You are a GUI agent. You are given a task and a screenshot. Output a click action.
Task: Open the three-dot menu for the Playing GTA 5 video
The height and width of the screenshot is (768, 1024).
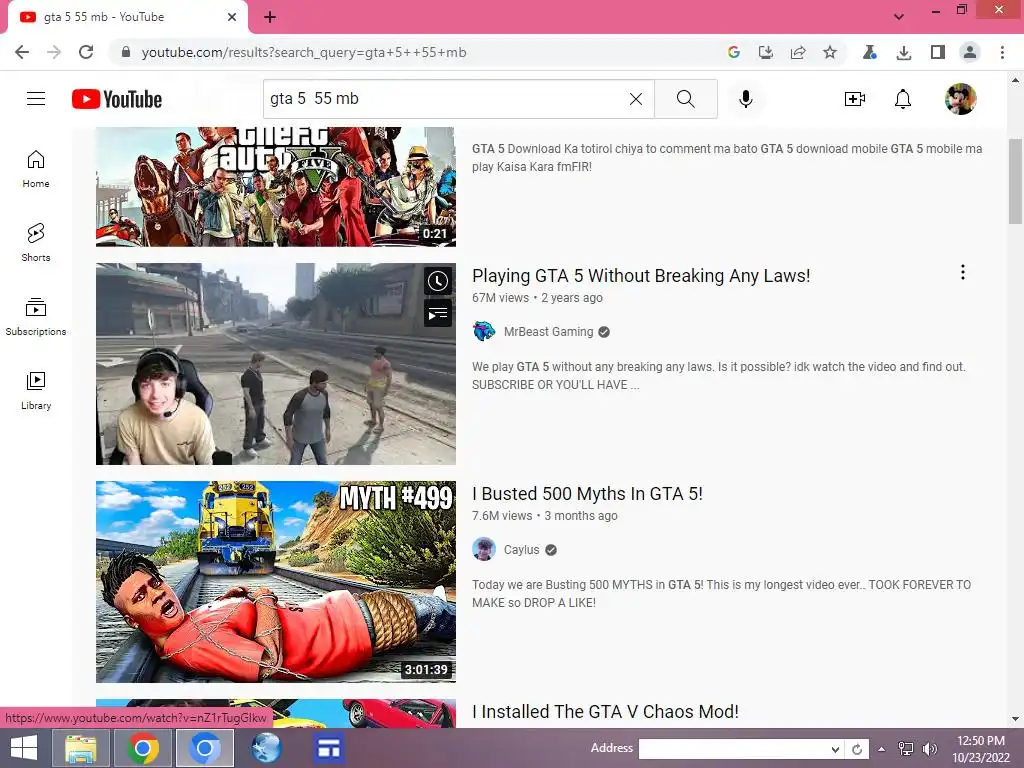(963, 272)
